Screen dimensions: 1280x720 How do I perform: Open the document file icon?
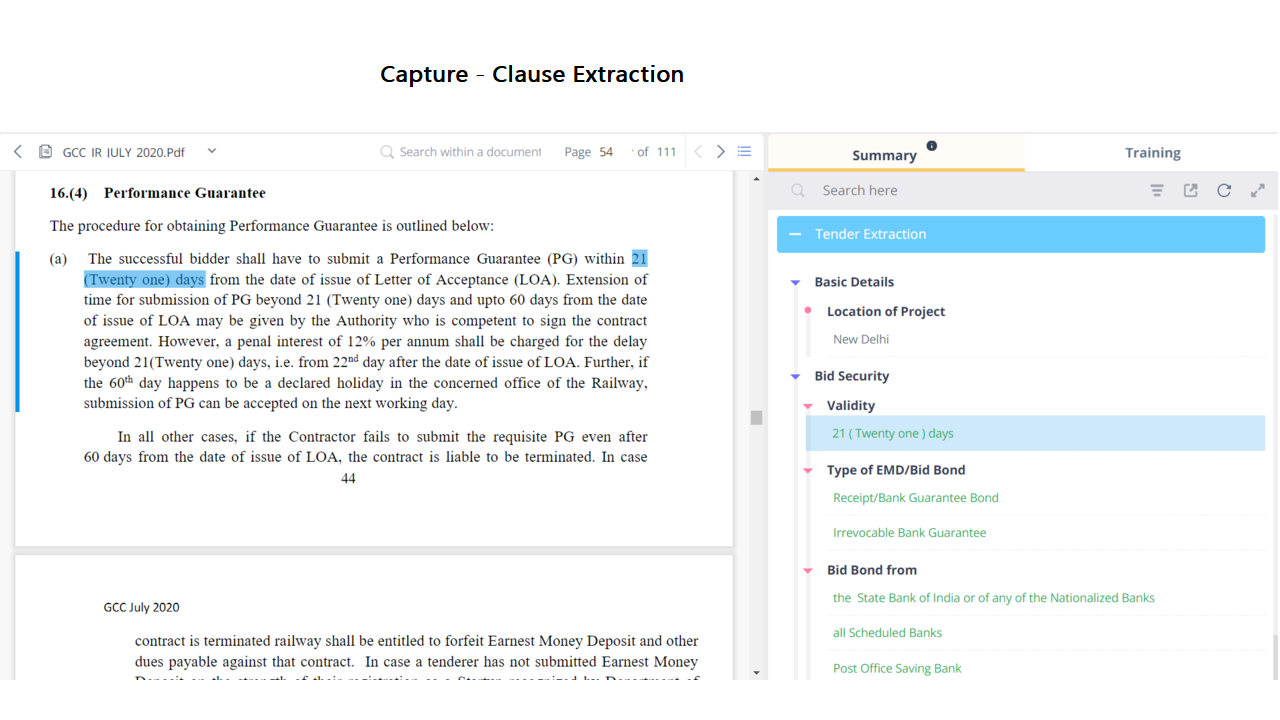[45, 152]
